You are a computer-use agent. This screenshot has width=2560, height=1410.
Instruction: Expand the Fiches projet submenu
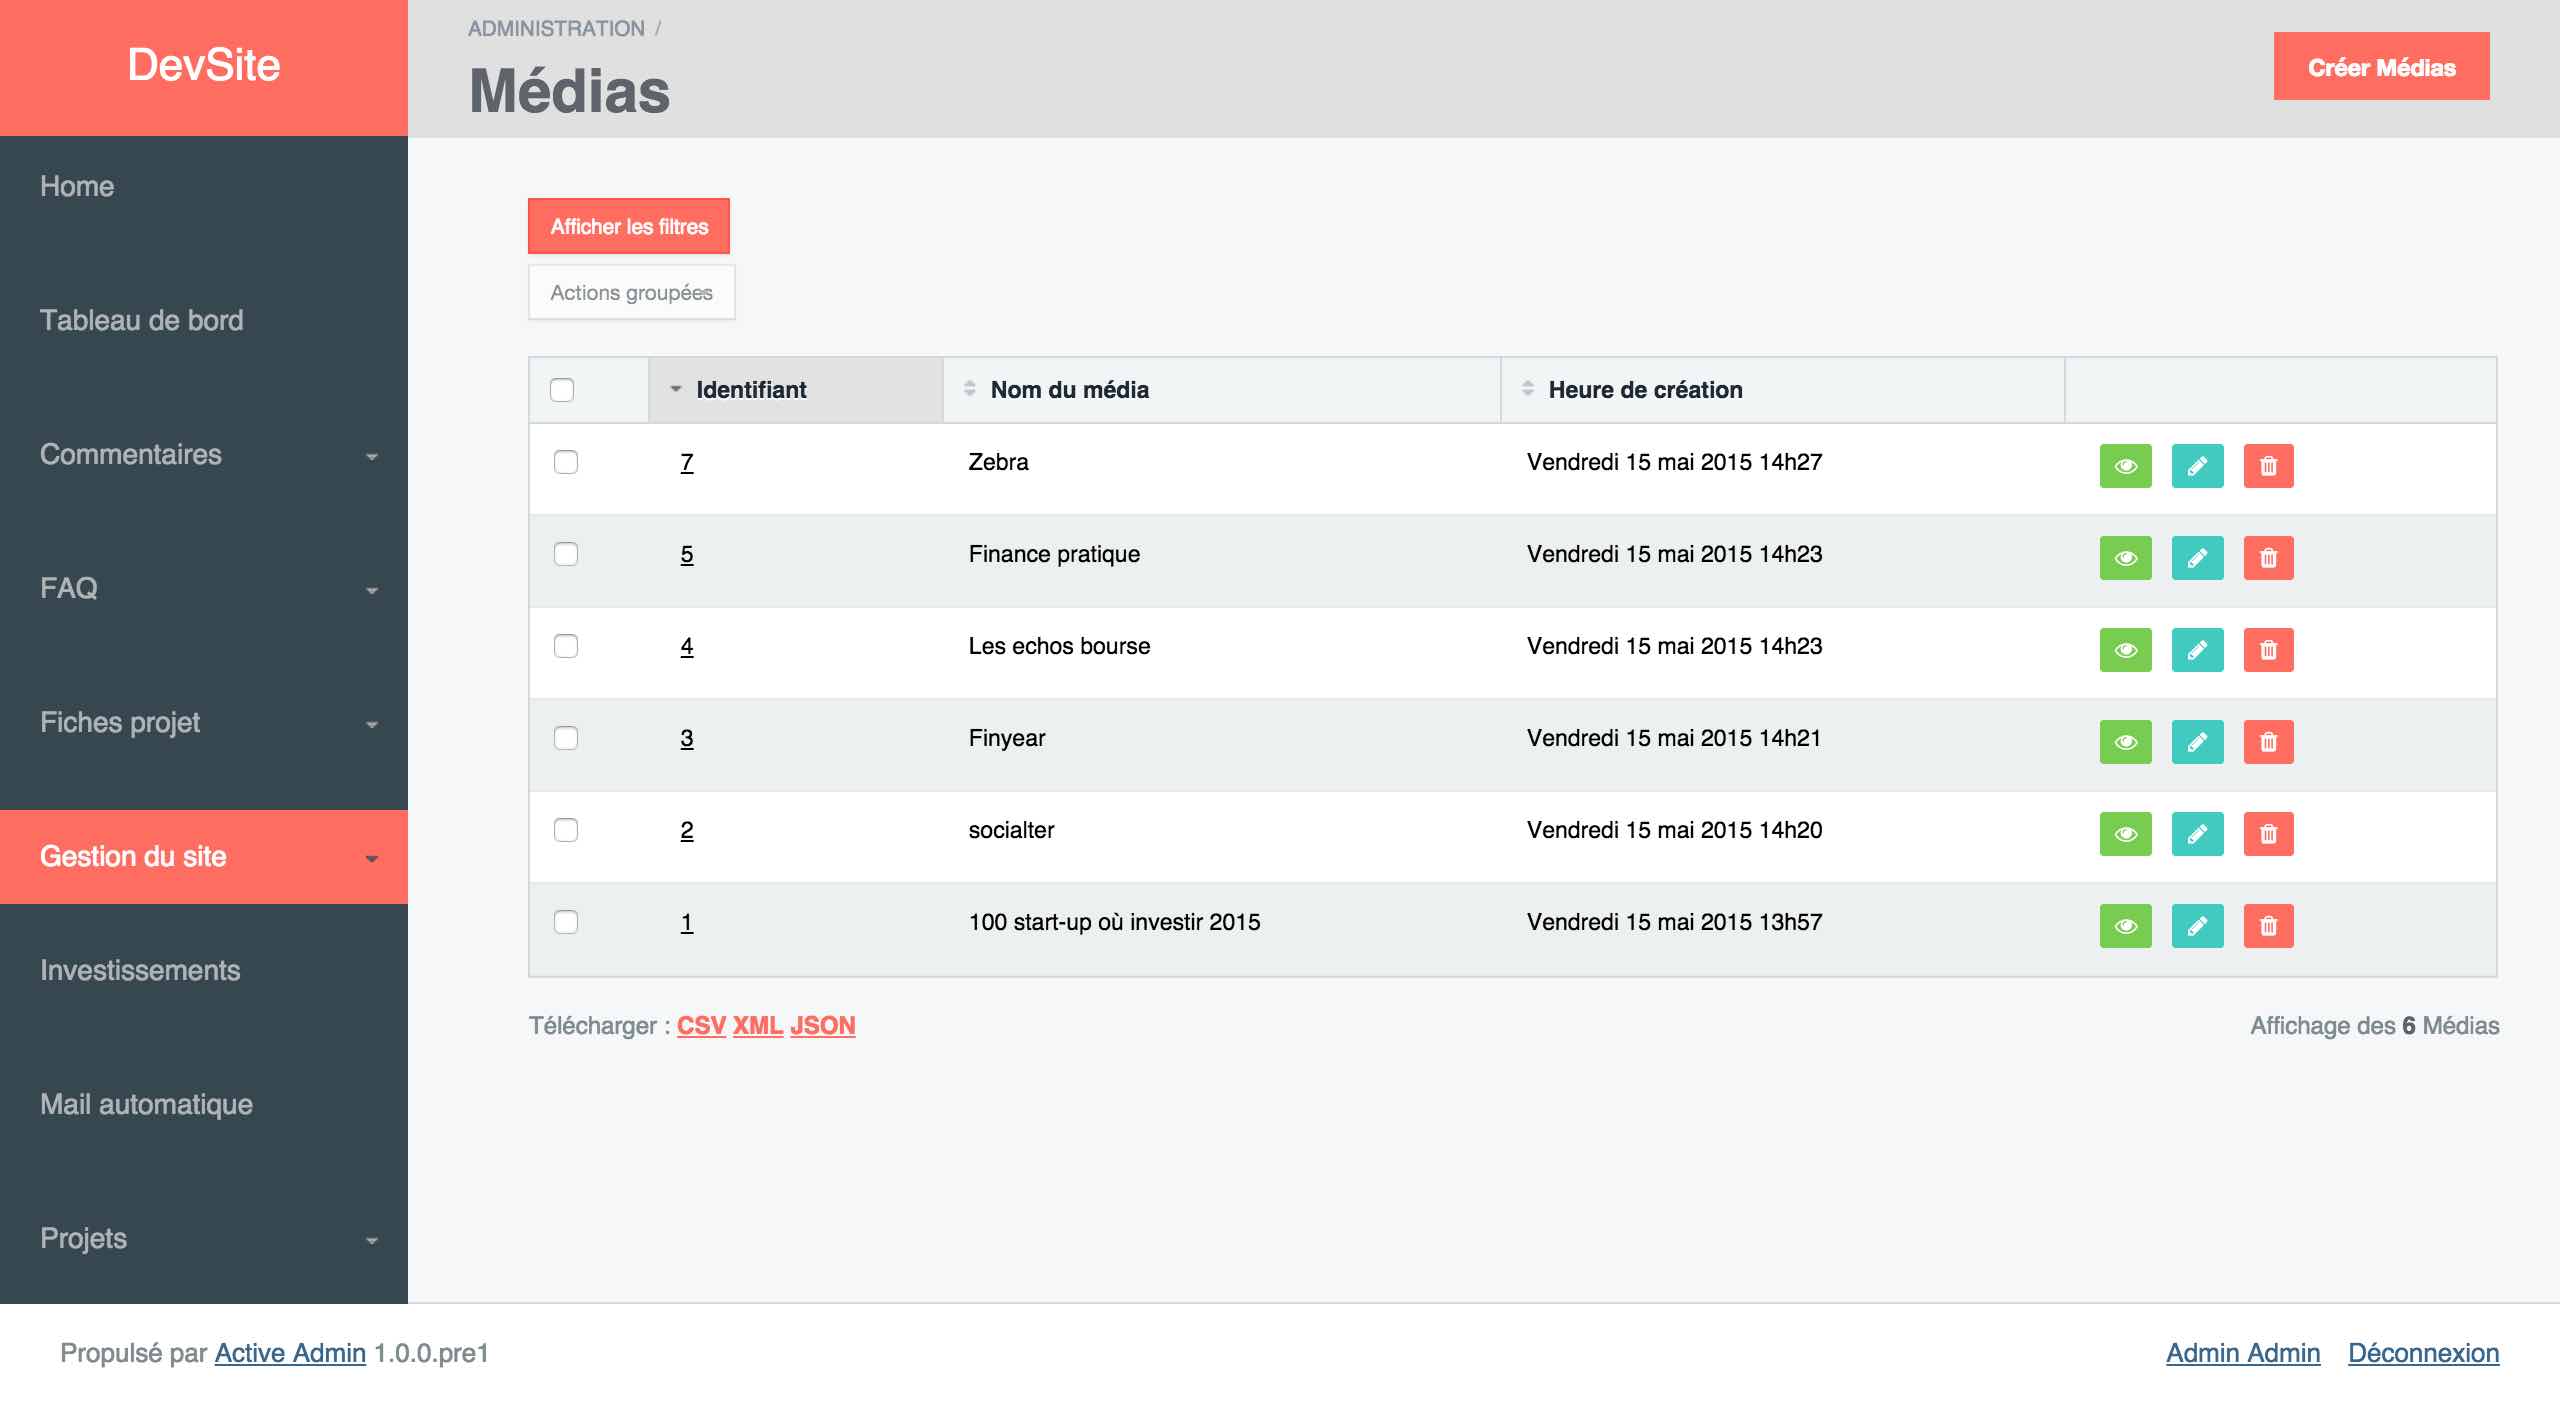[x=204, y=723]
